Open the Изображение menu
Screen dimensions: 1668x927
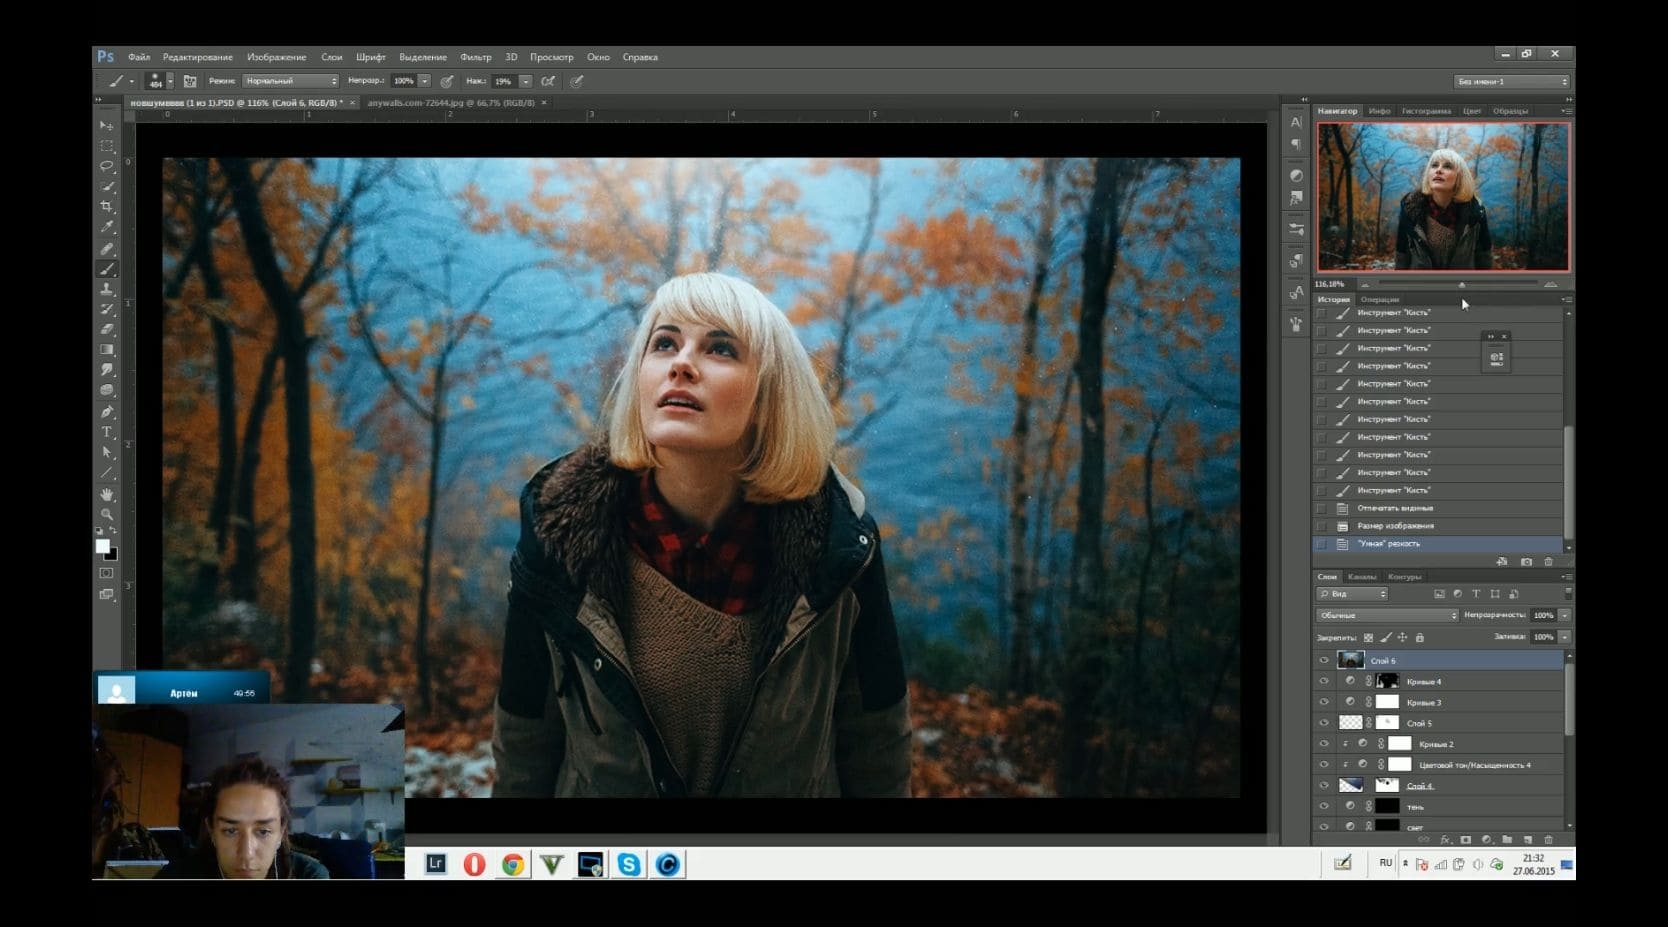277,57
